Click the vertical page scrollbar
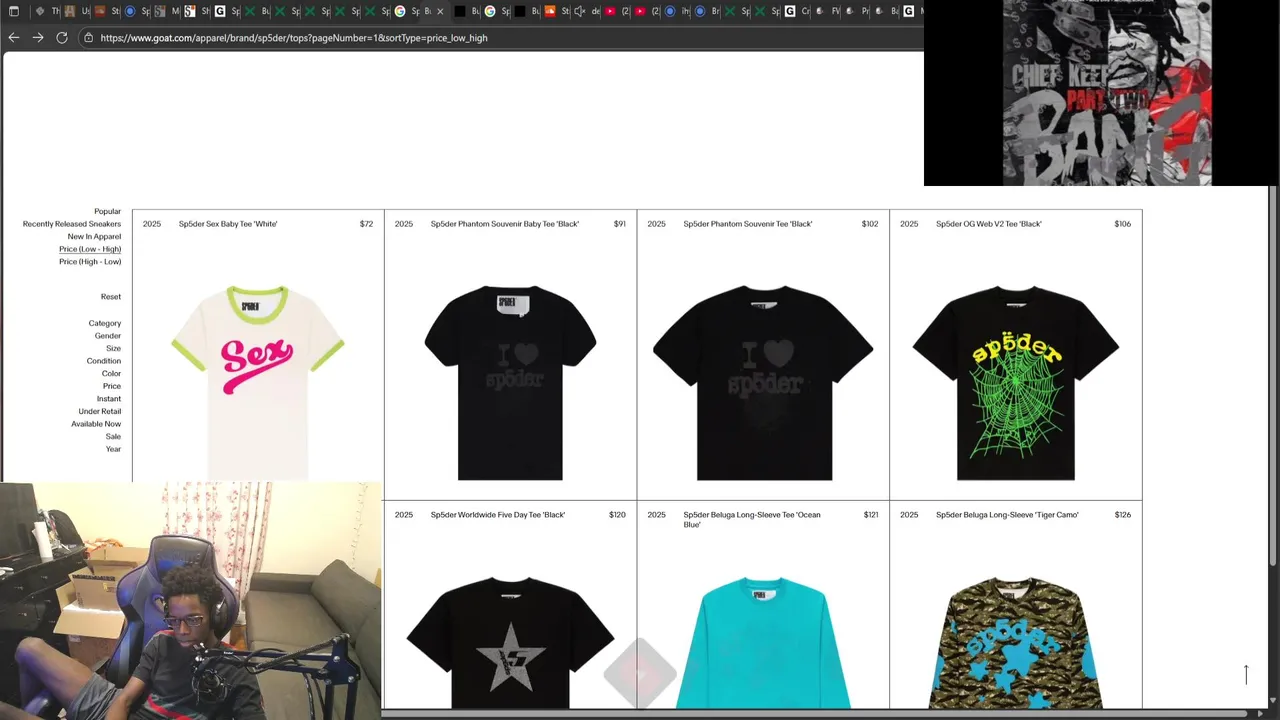 click(x=1273, y=375)
